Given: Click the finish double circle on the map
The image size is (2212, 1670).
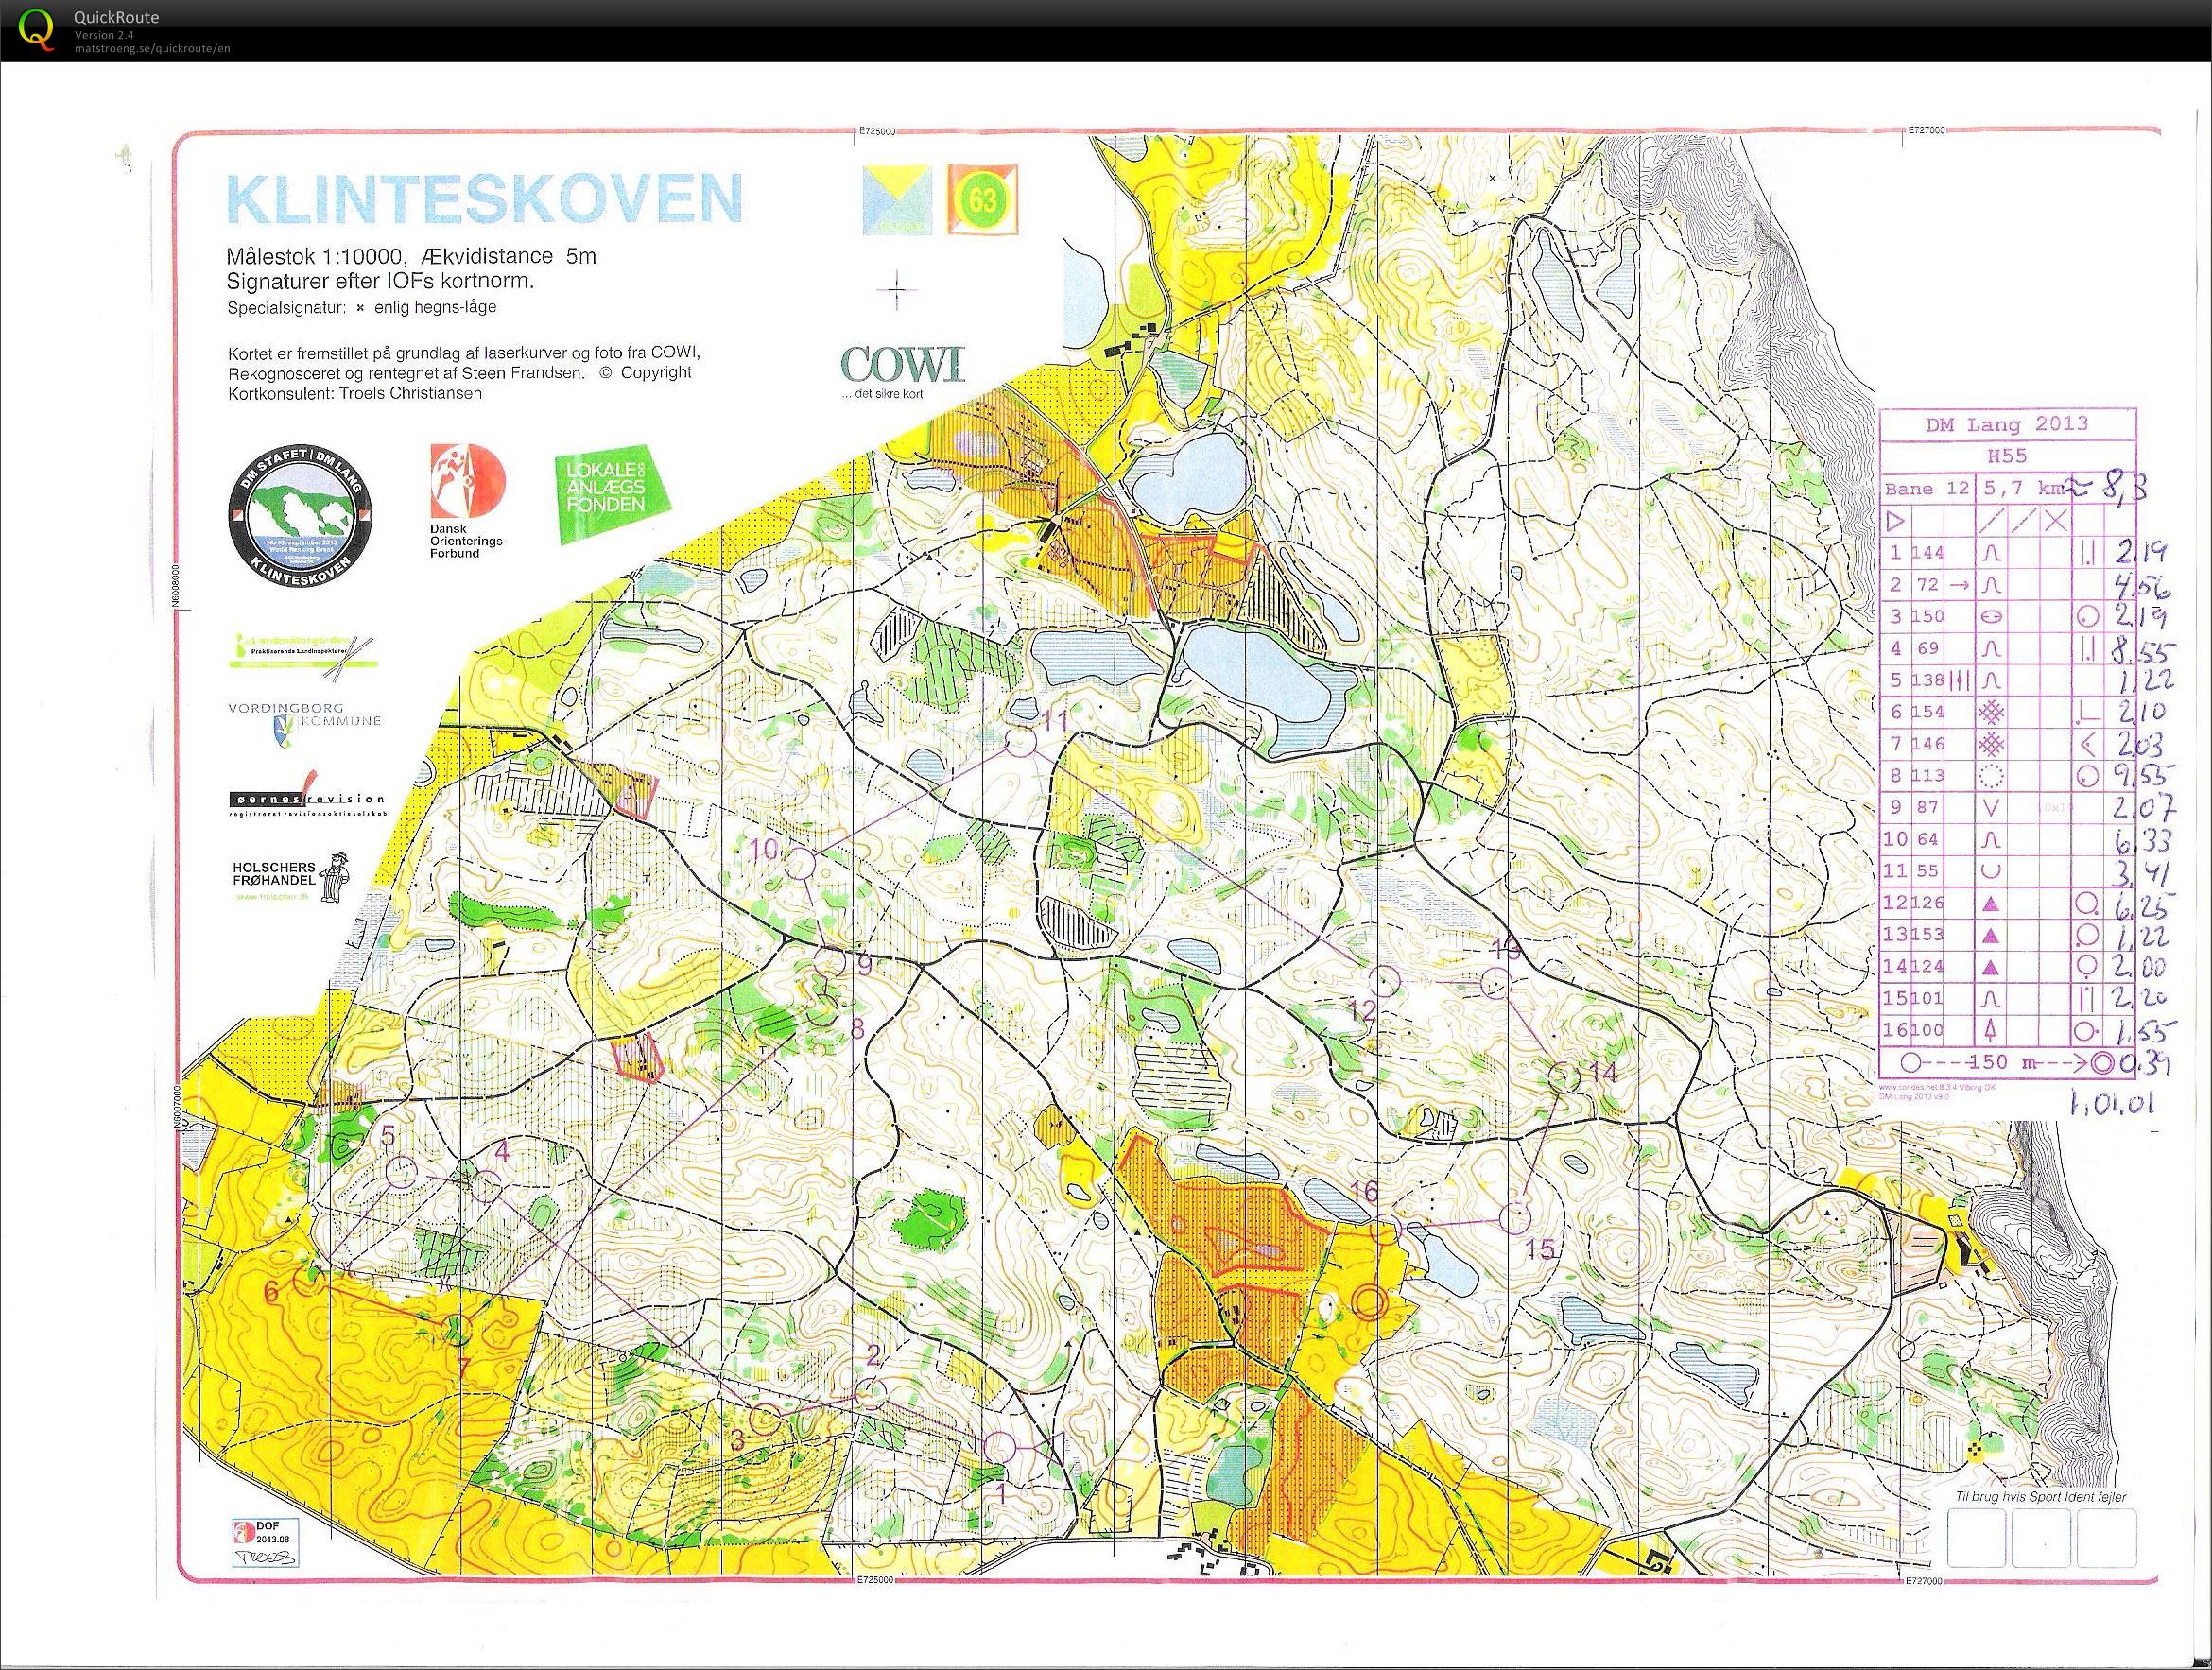Looking at the screenshot, I should 1370,1301.
